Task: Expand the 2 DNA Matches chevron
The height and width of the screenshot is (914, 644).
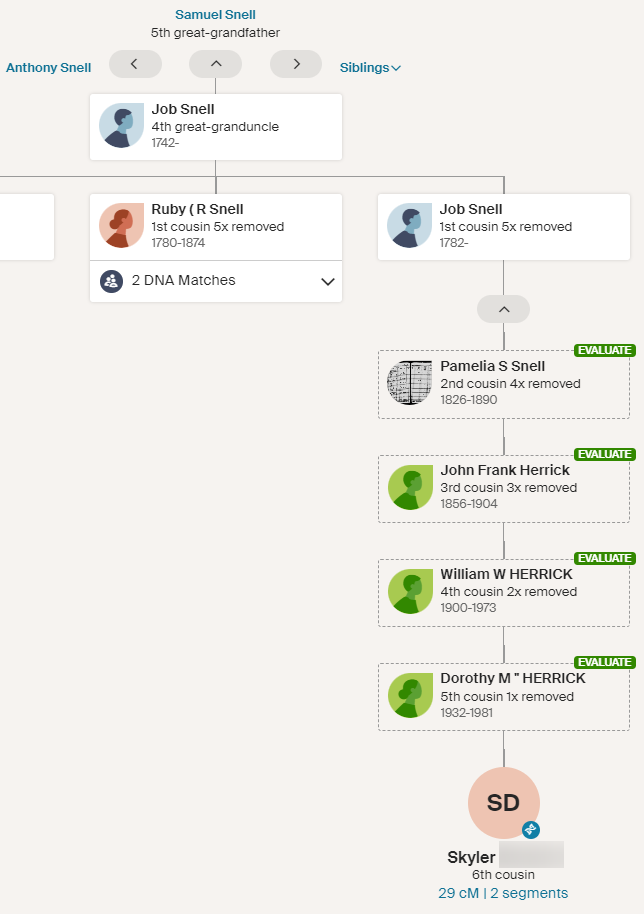Action: [x=327, y=282]
